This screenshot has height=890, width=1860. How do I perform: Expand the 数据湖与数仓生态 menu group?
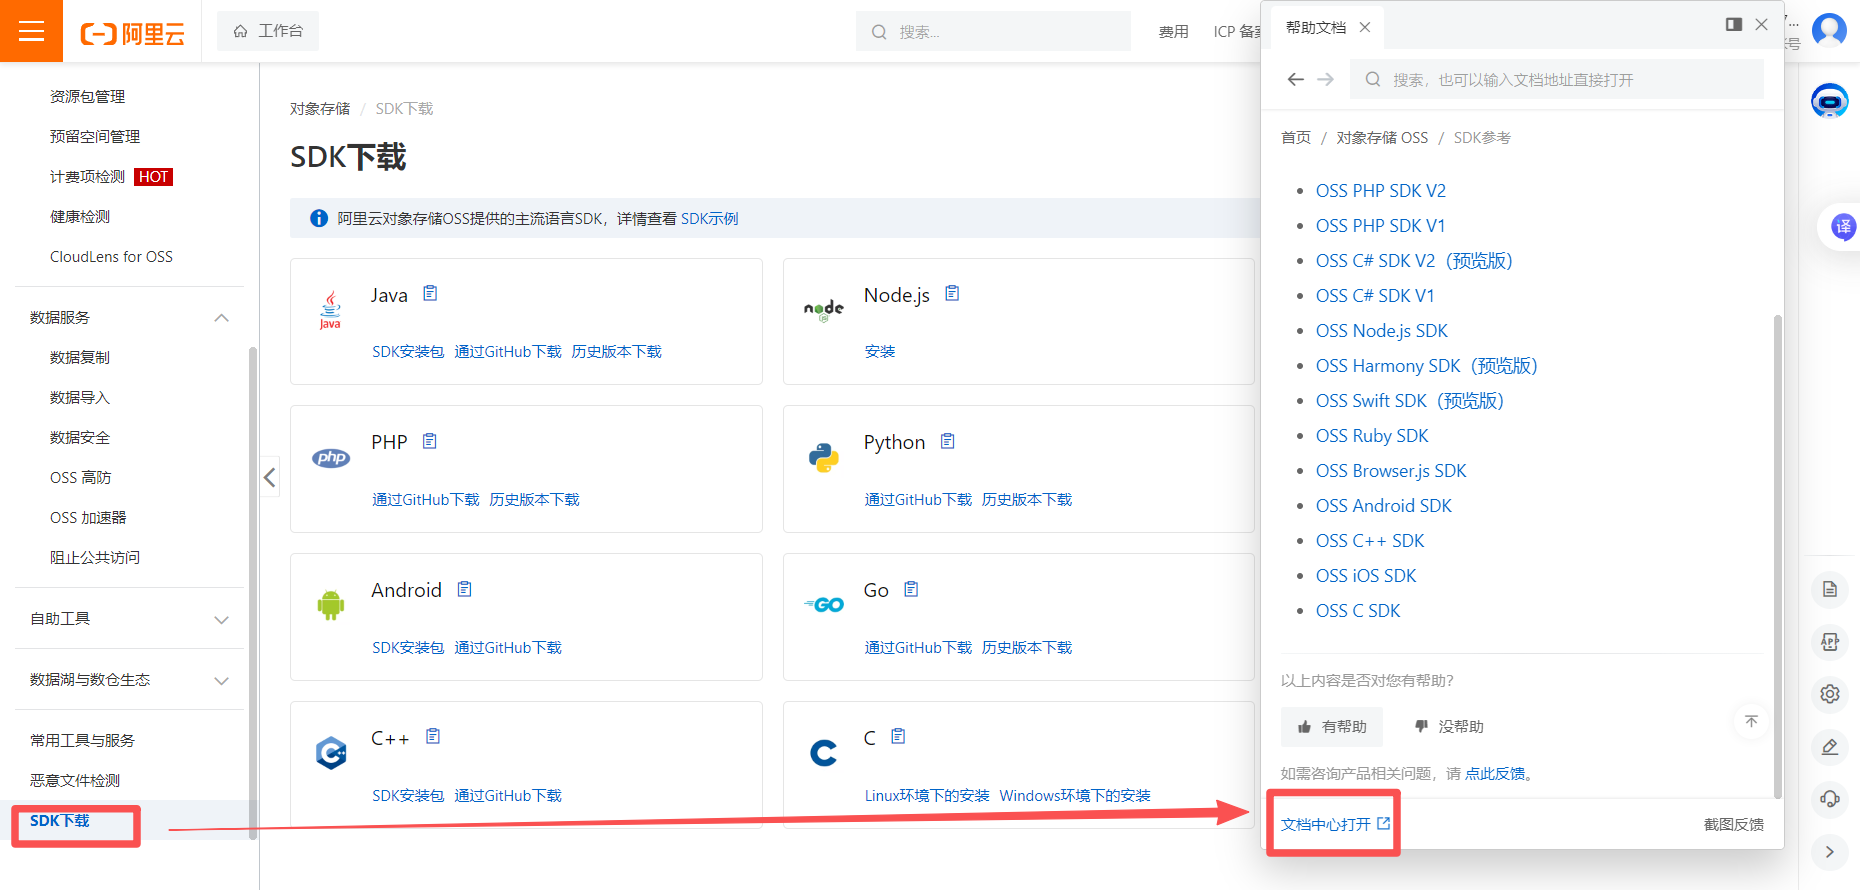[x=222, y=681]
